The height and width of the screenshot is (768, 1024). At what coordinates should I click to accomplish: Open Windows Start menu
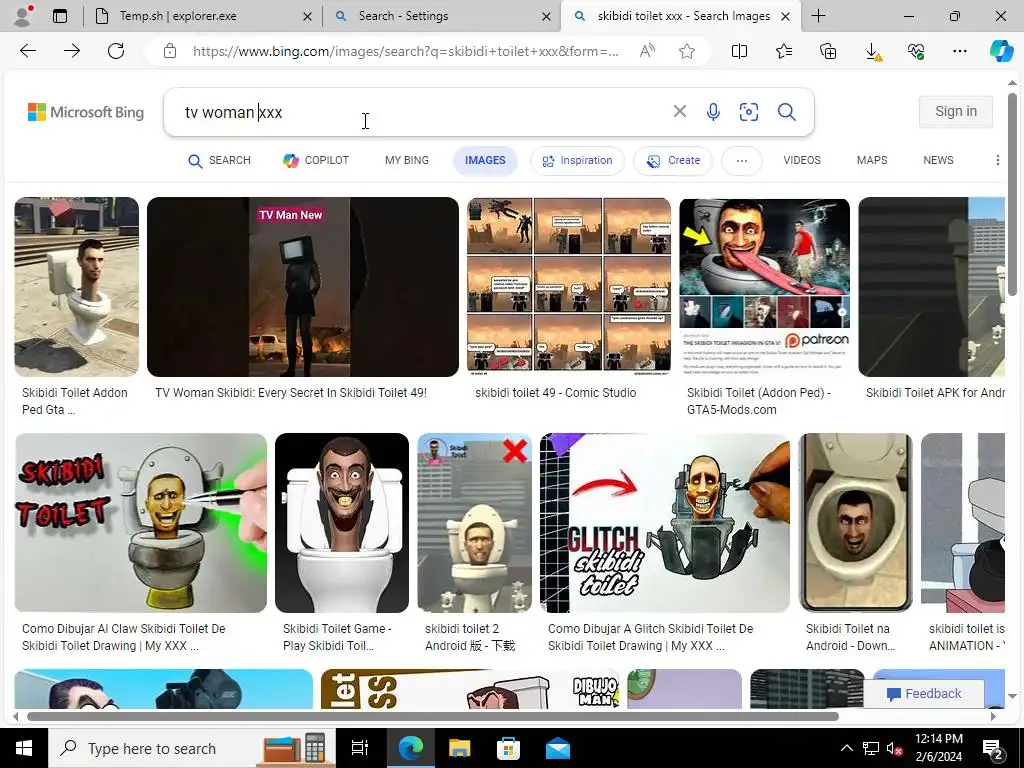click(24, 748)
